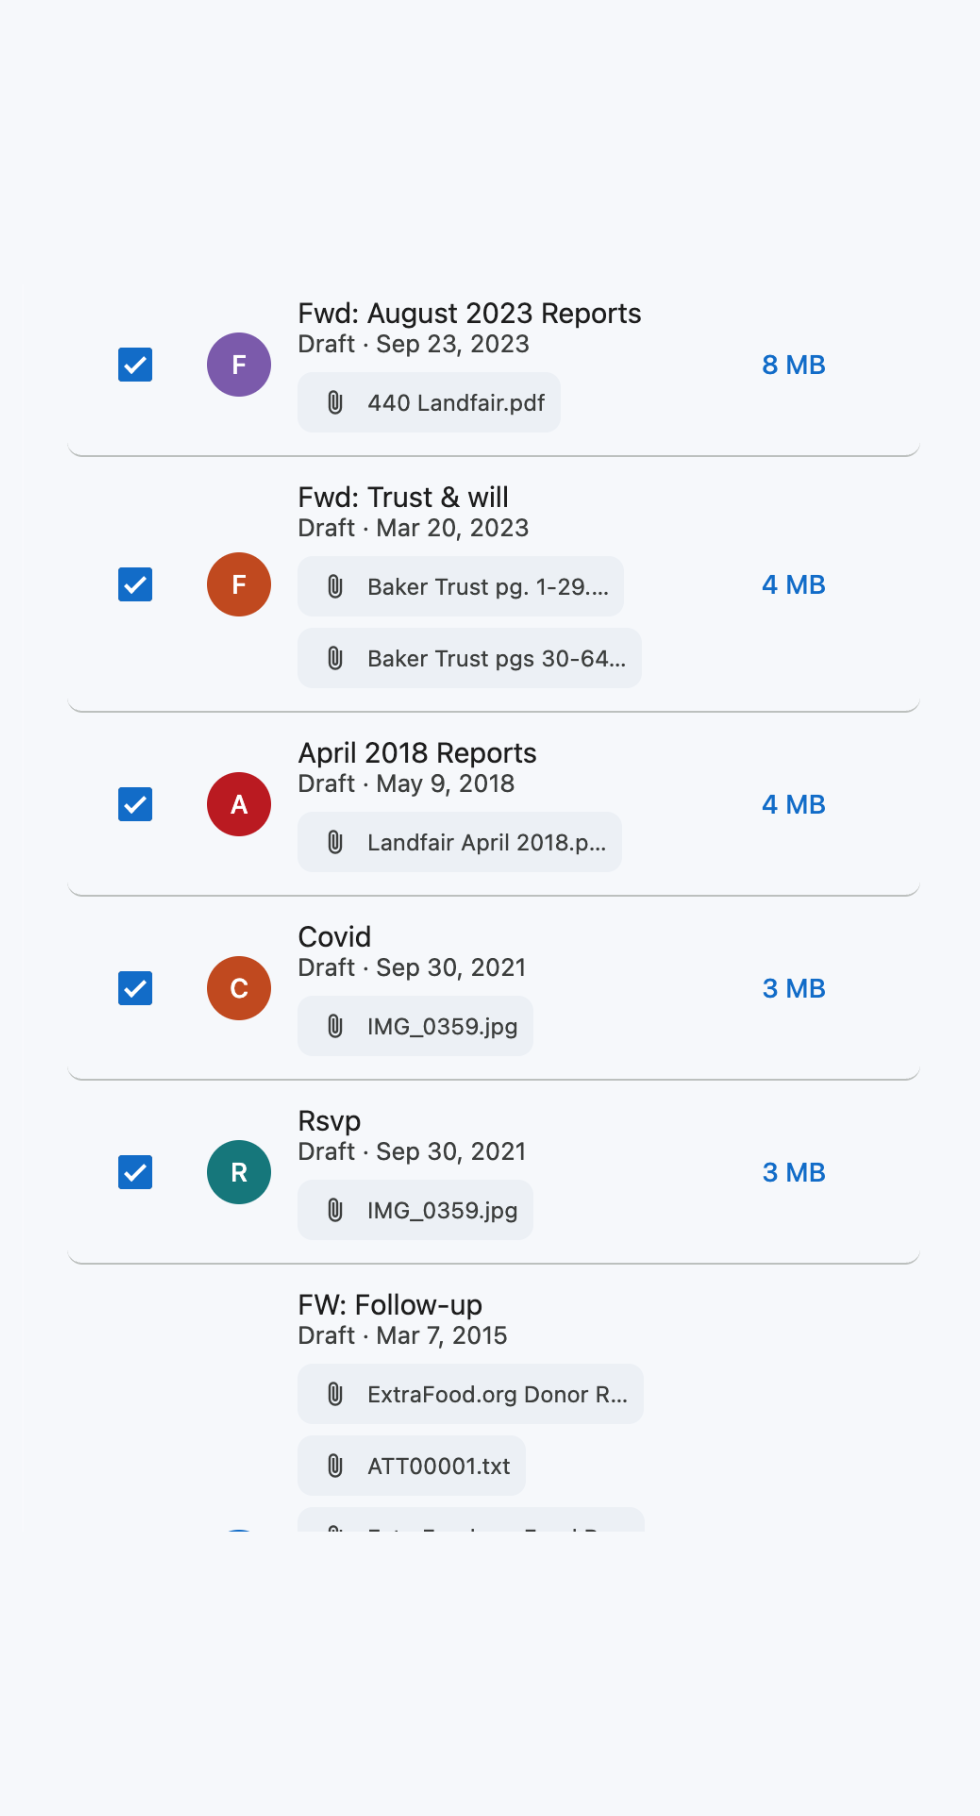Click orange C avatar for Covid draft
The image size is (980, 1816).
pos(239,989)
